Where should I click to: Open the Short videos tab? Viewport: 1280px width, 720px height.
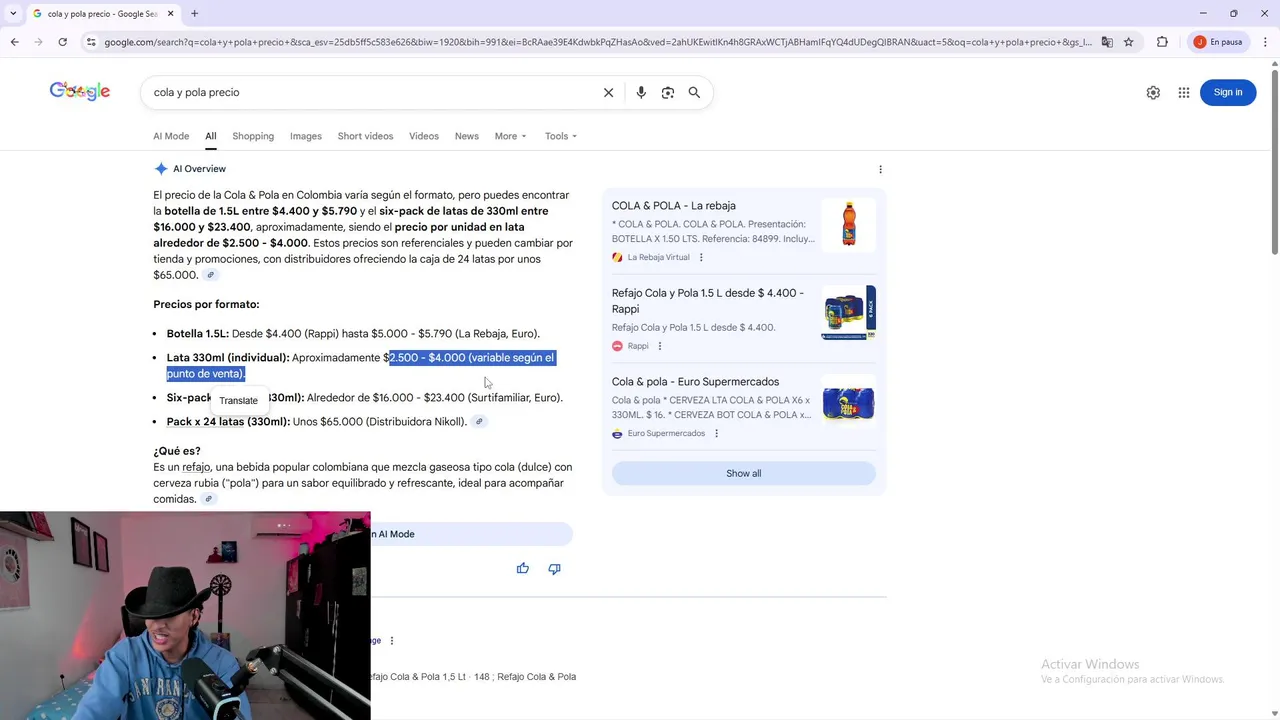click(x=365, y=136)
